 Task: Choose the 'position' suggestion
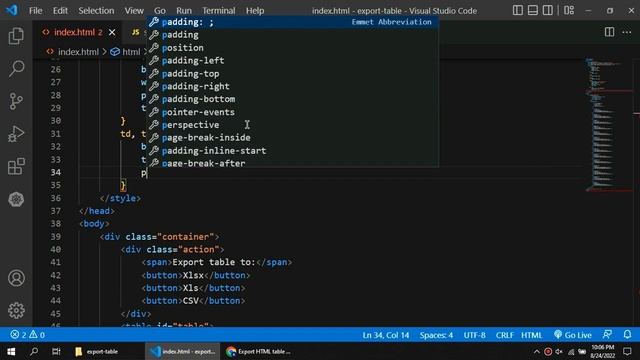[x=292, y=48]
